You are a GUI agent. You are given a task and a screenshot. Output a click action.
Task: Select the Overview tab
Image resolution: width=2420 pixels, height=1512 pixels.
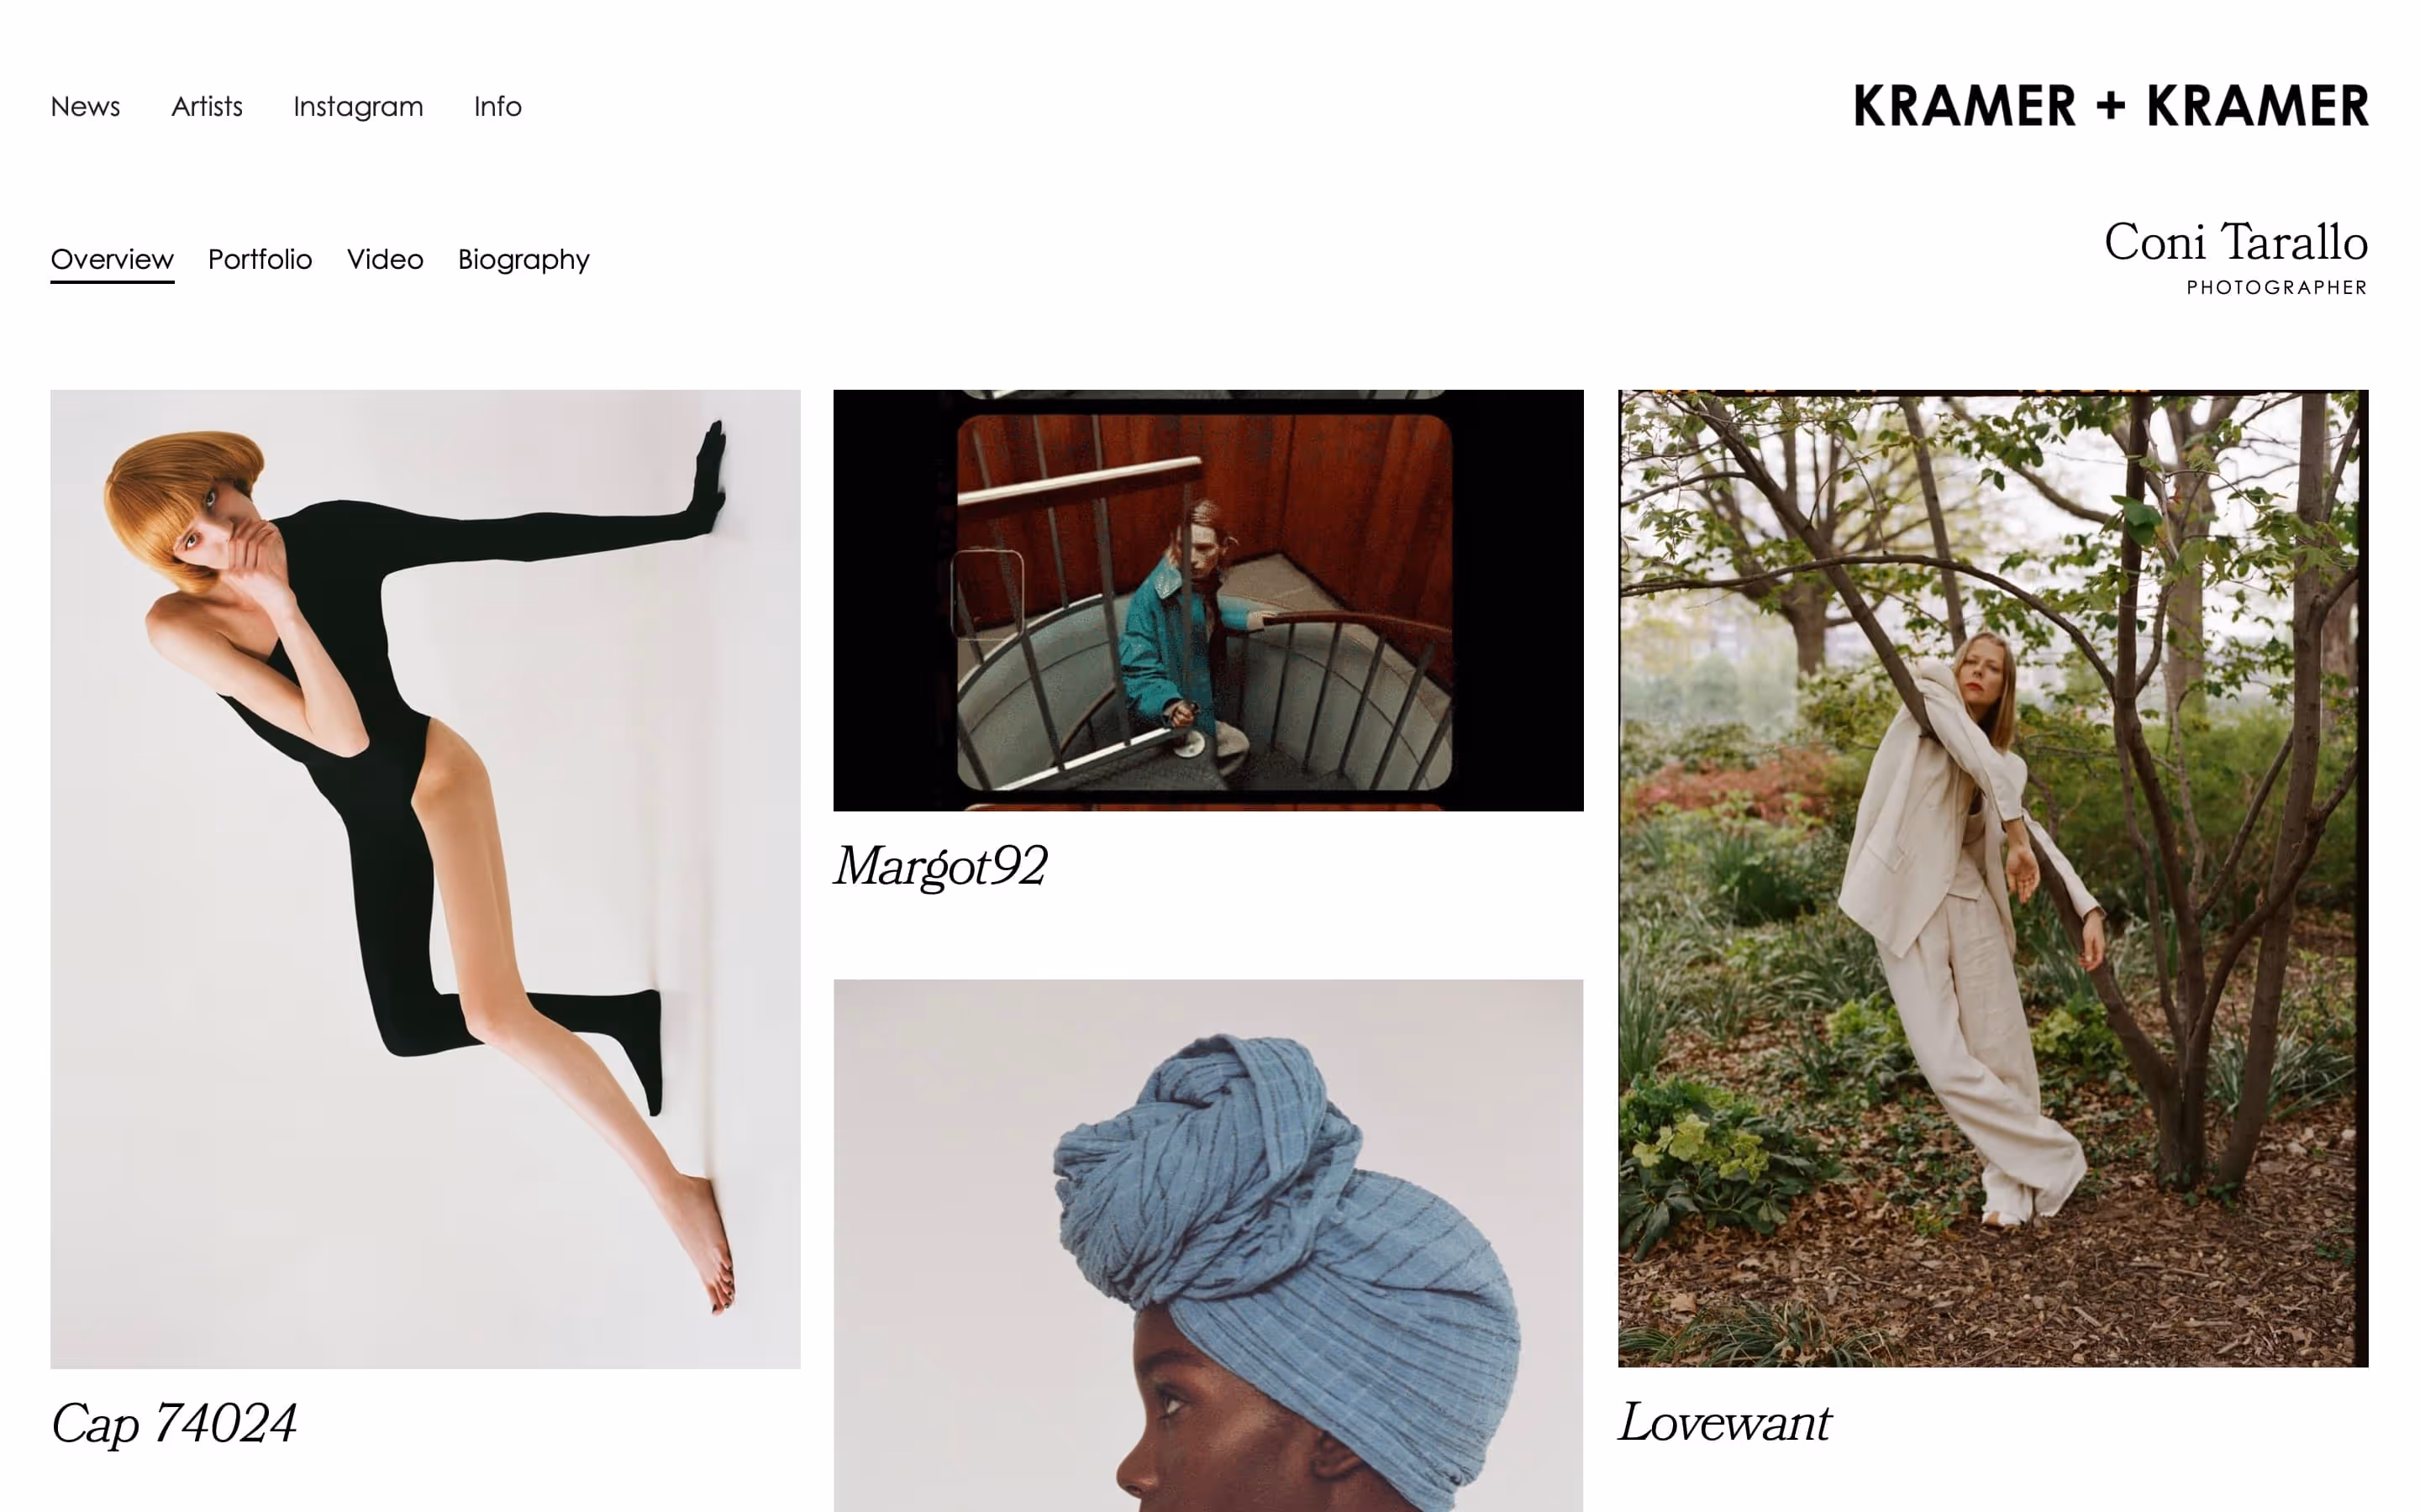point(112,260)
